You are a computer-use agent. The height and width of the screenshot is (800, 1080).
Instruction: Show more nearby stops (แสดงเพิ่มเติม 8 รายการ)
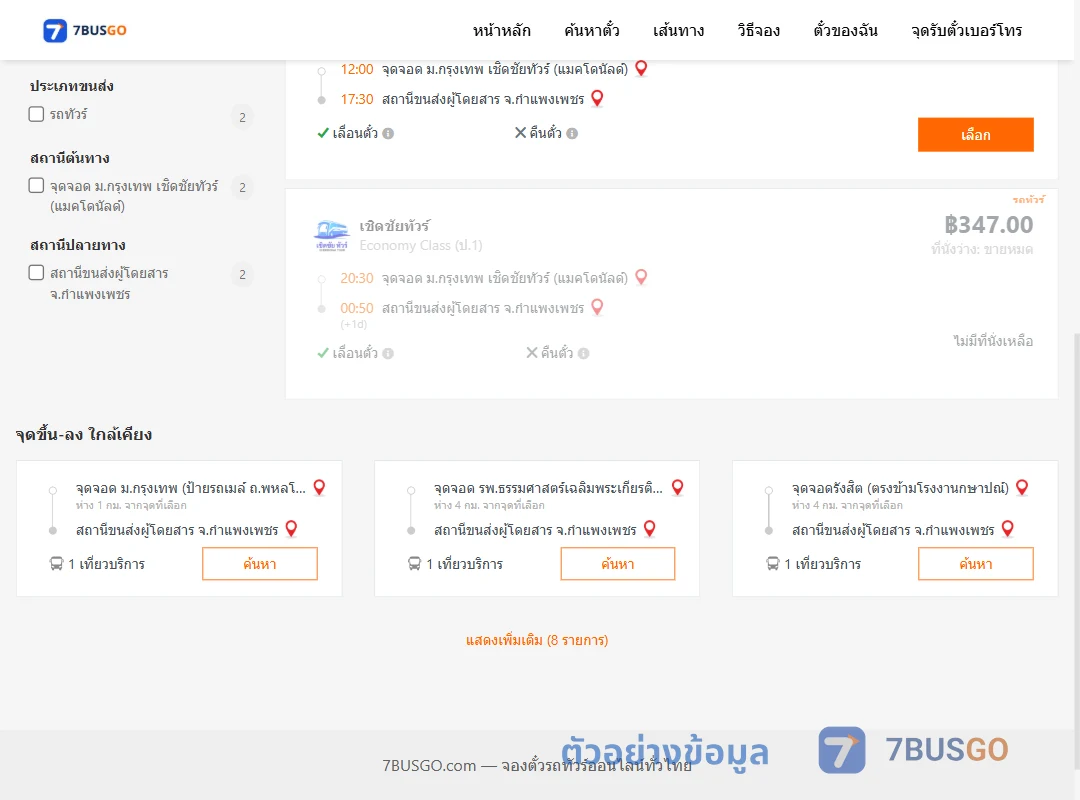(537, 640)
